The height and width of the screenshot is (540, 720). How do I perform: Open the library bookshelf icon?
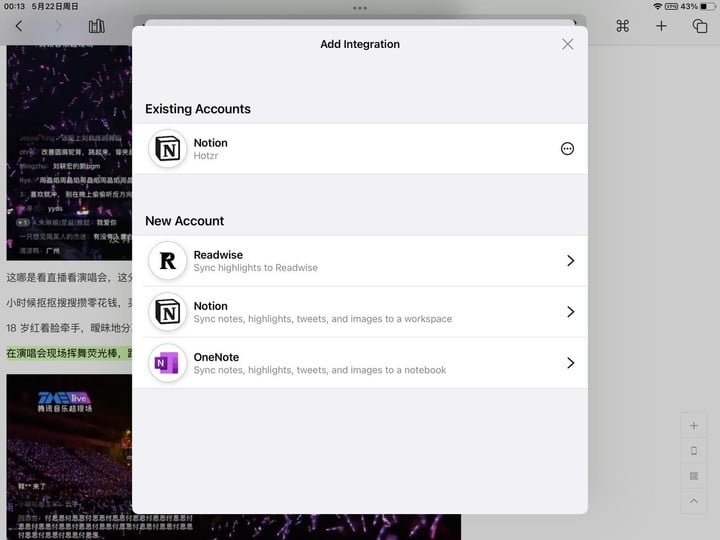(x=96, y=26)
